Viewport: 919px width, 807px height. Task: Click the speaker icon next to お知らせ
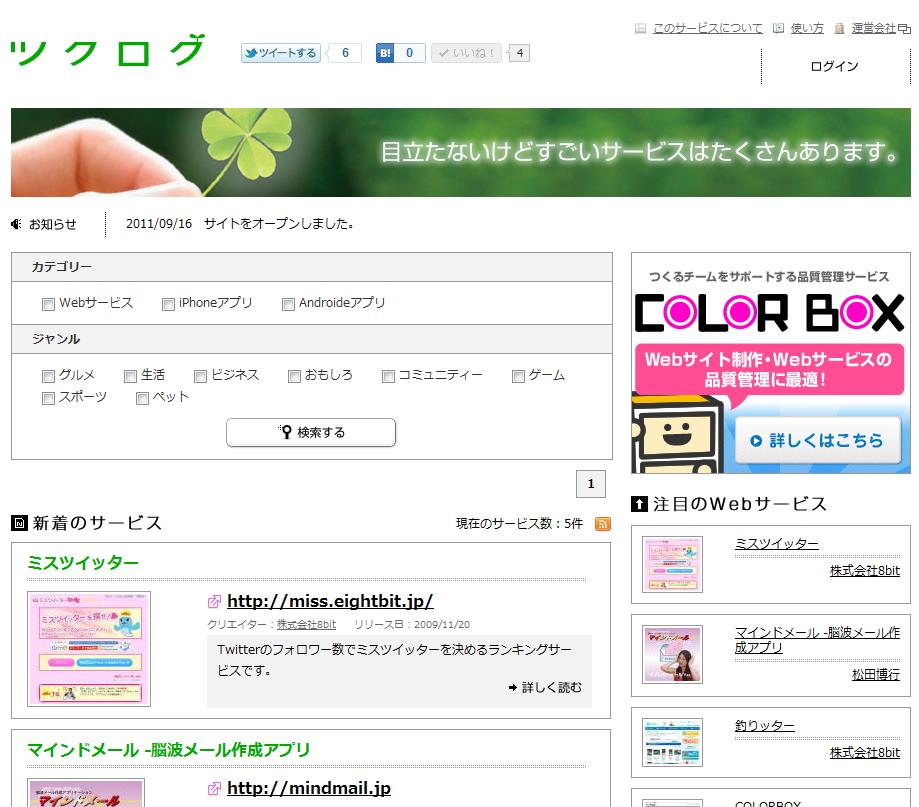click(x=17, y=224)
